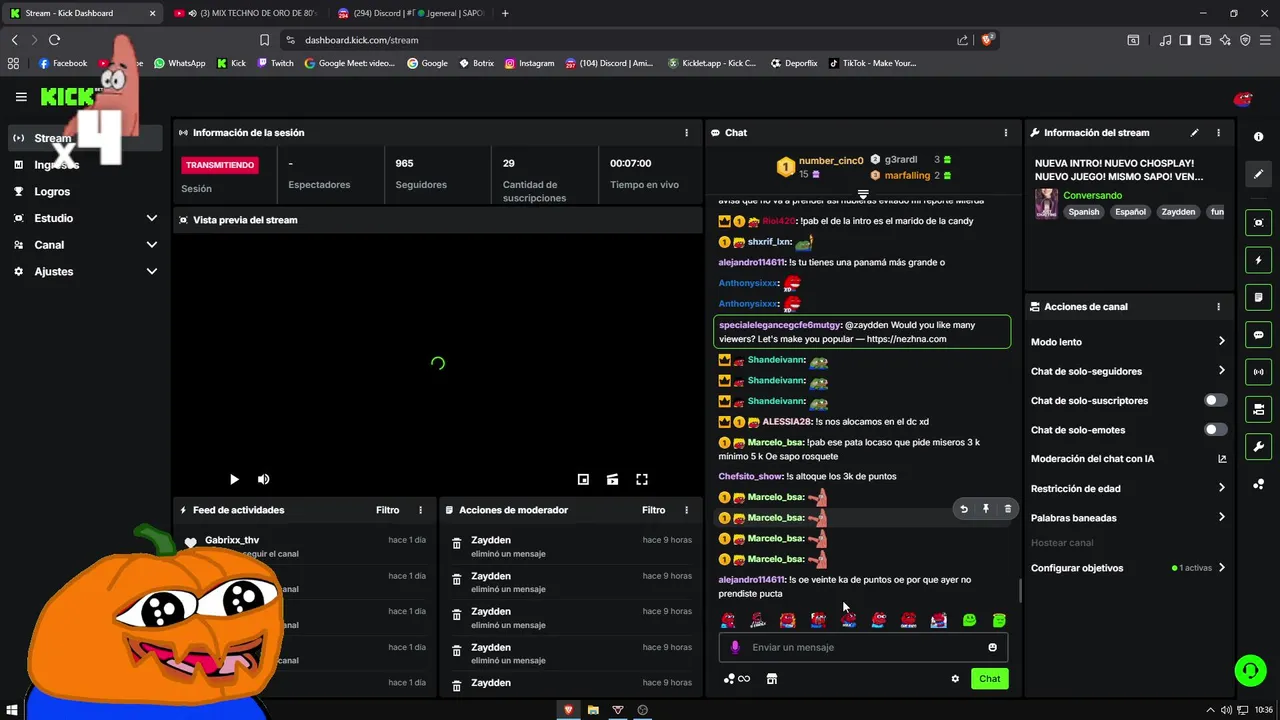Open the Twitch bookmark
1280x720 pixels.
pyautogui.click(x=275, y=63)
